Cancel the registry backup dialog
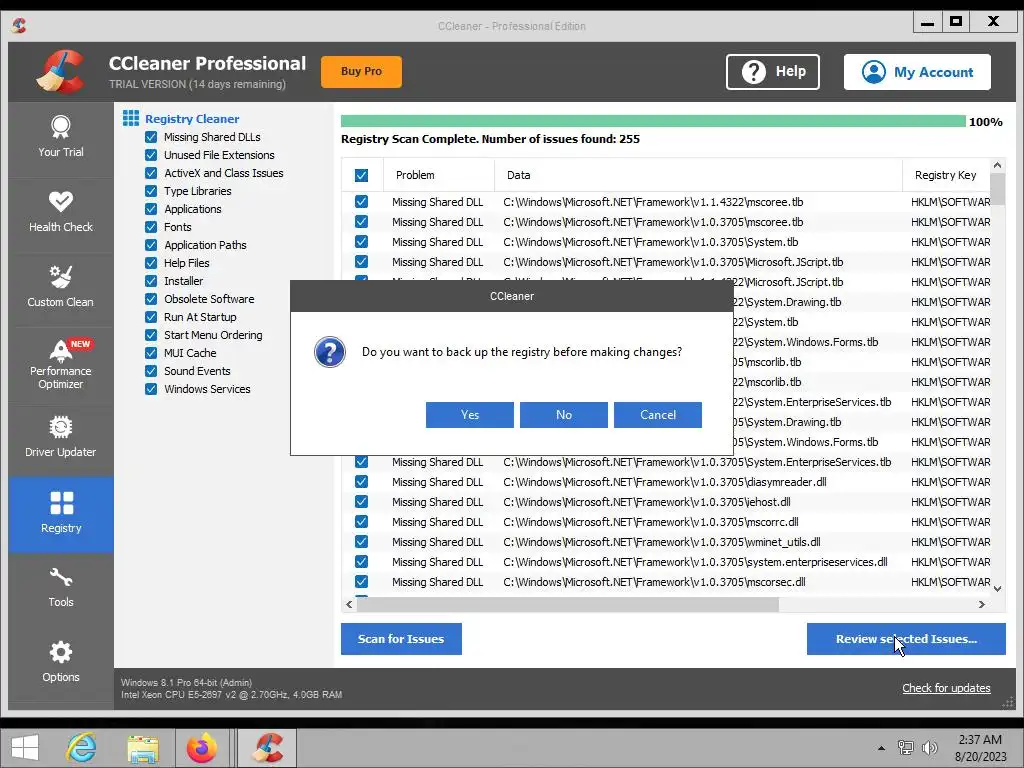 (658, 415)
